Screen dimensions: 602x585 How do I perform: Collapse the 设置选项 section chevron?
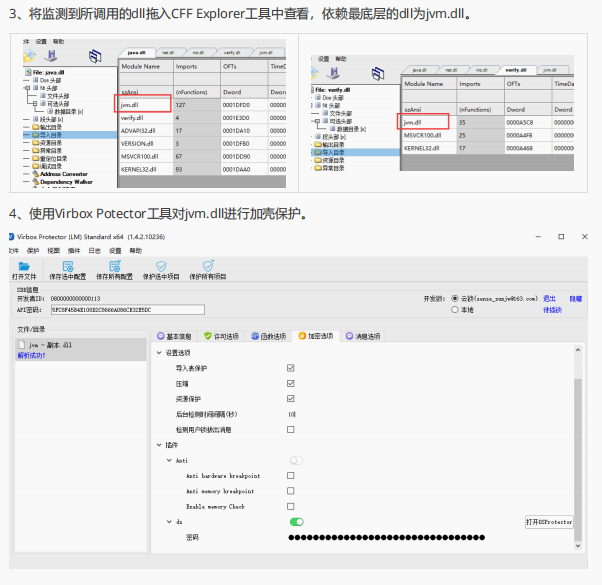(159, 352)
